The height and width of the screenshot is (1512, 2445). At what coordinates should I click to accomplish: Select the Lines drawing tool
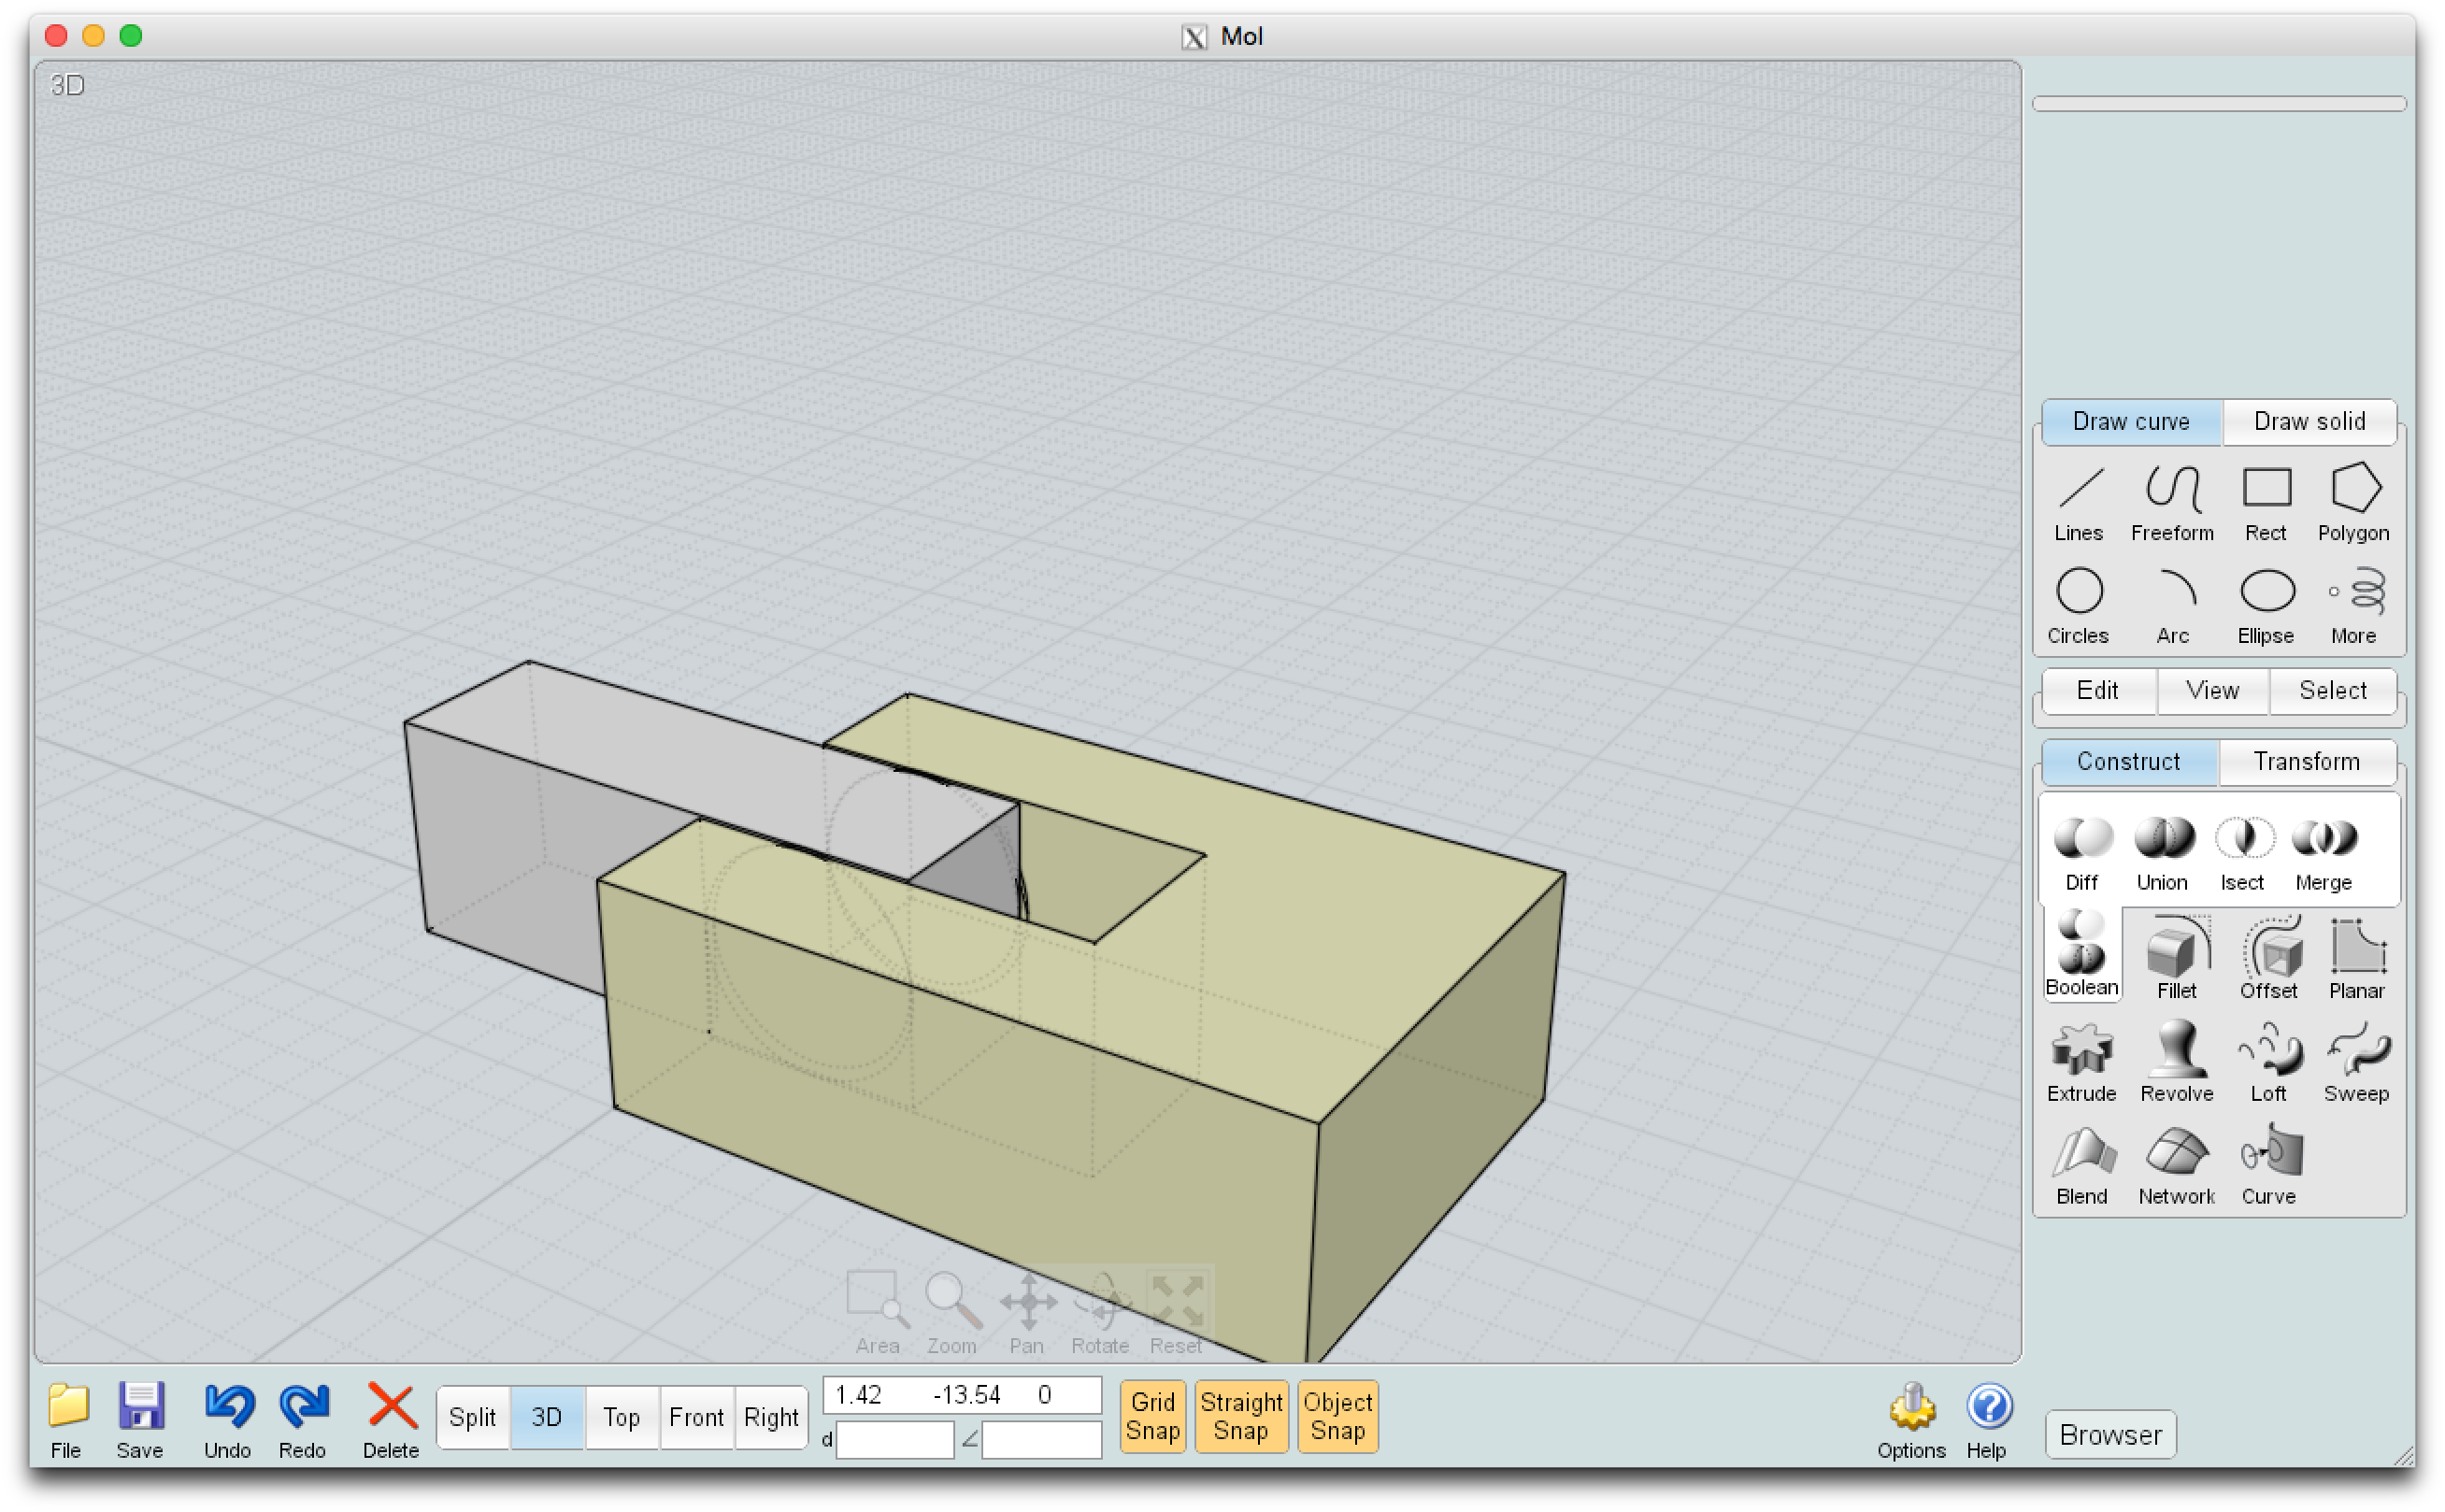pos(2078,503)
